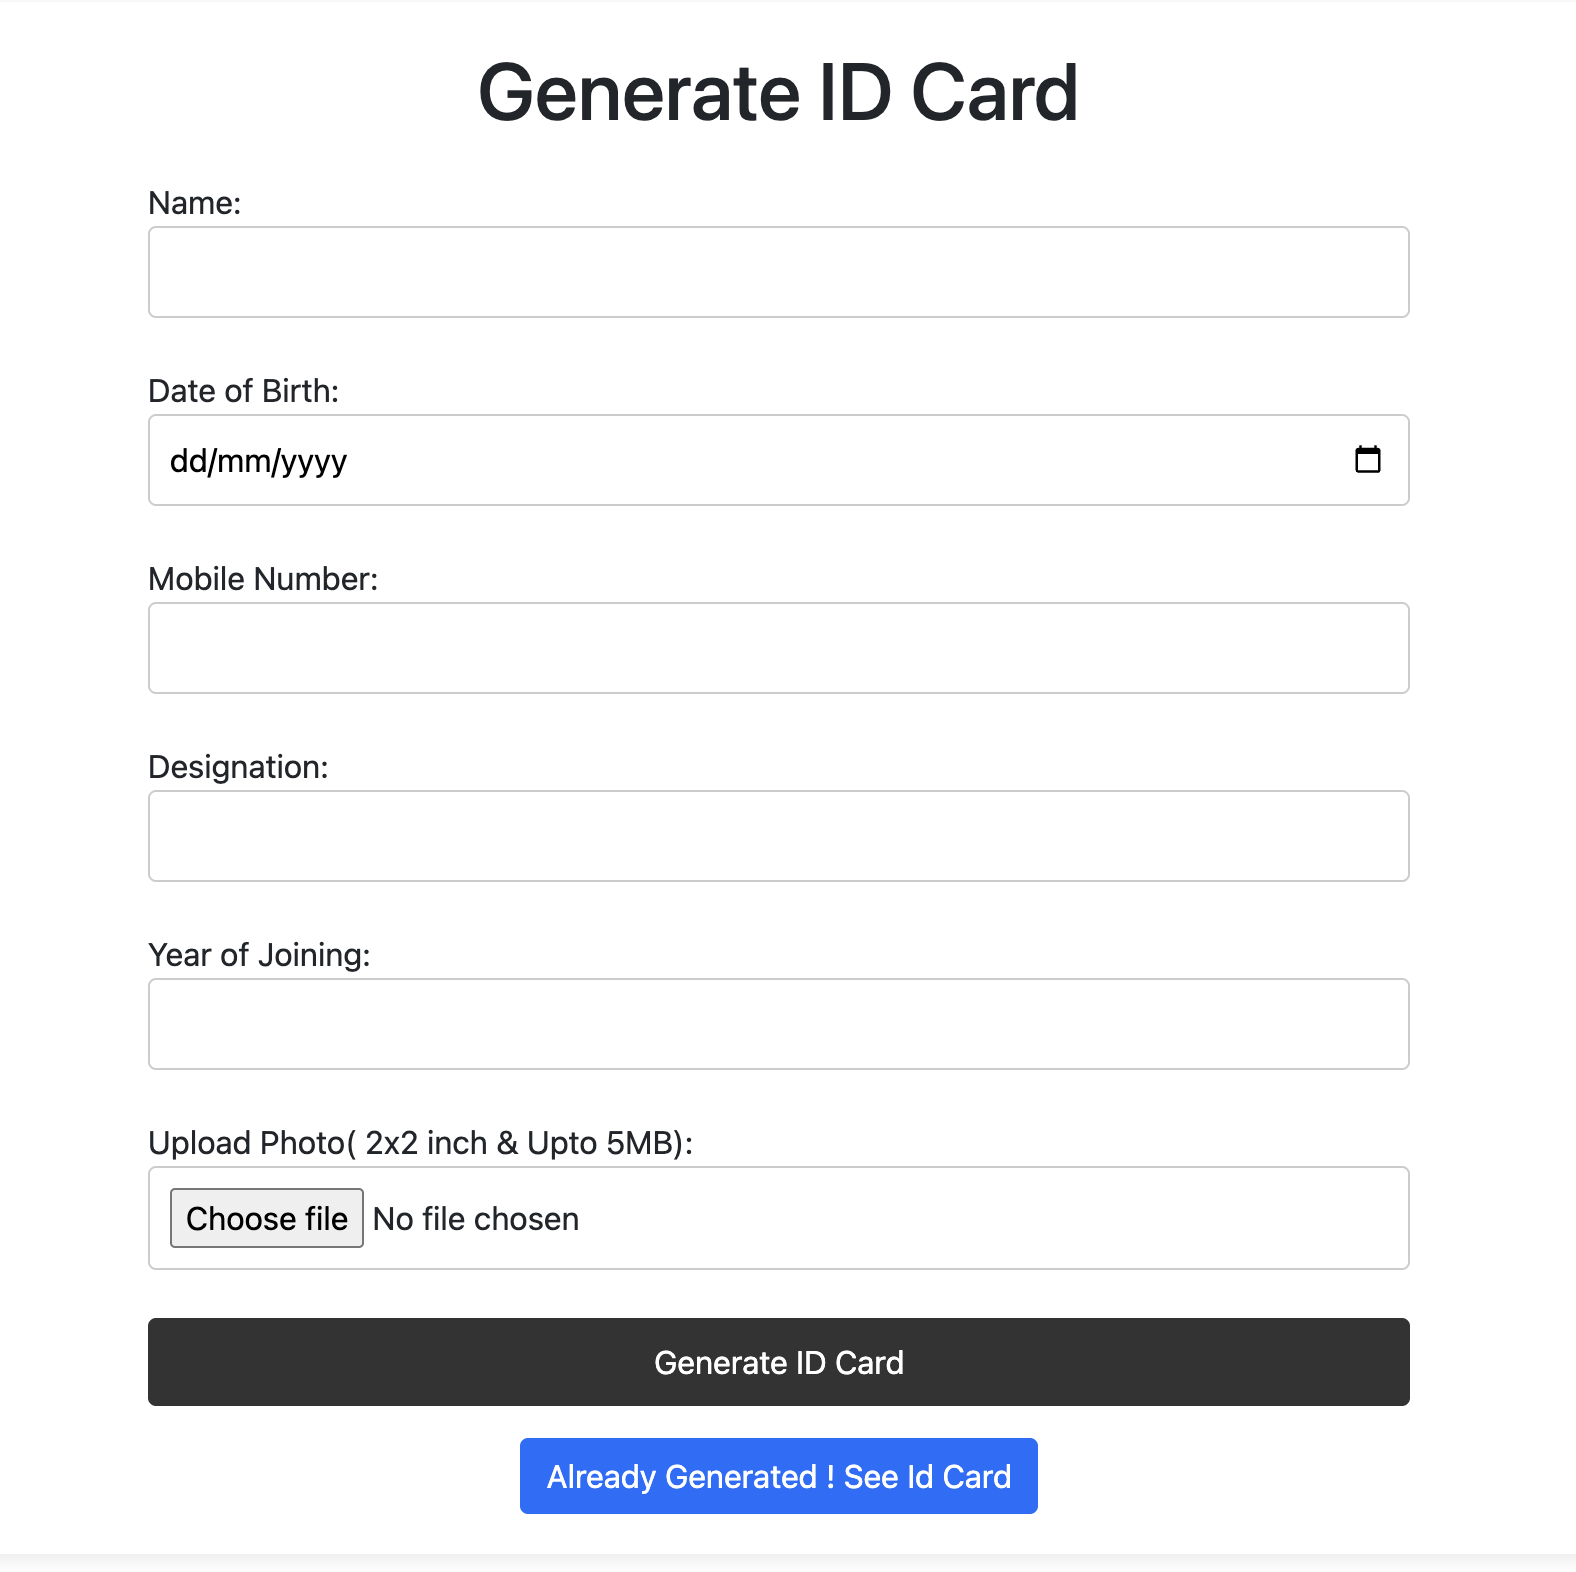
Task: Select the Year of Joining input
Action: tap(778, 1024)
